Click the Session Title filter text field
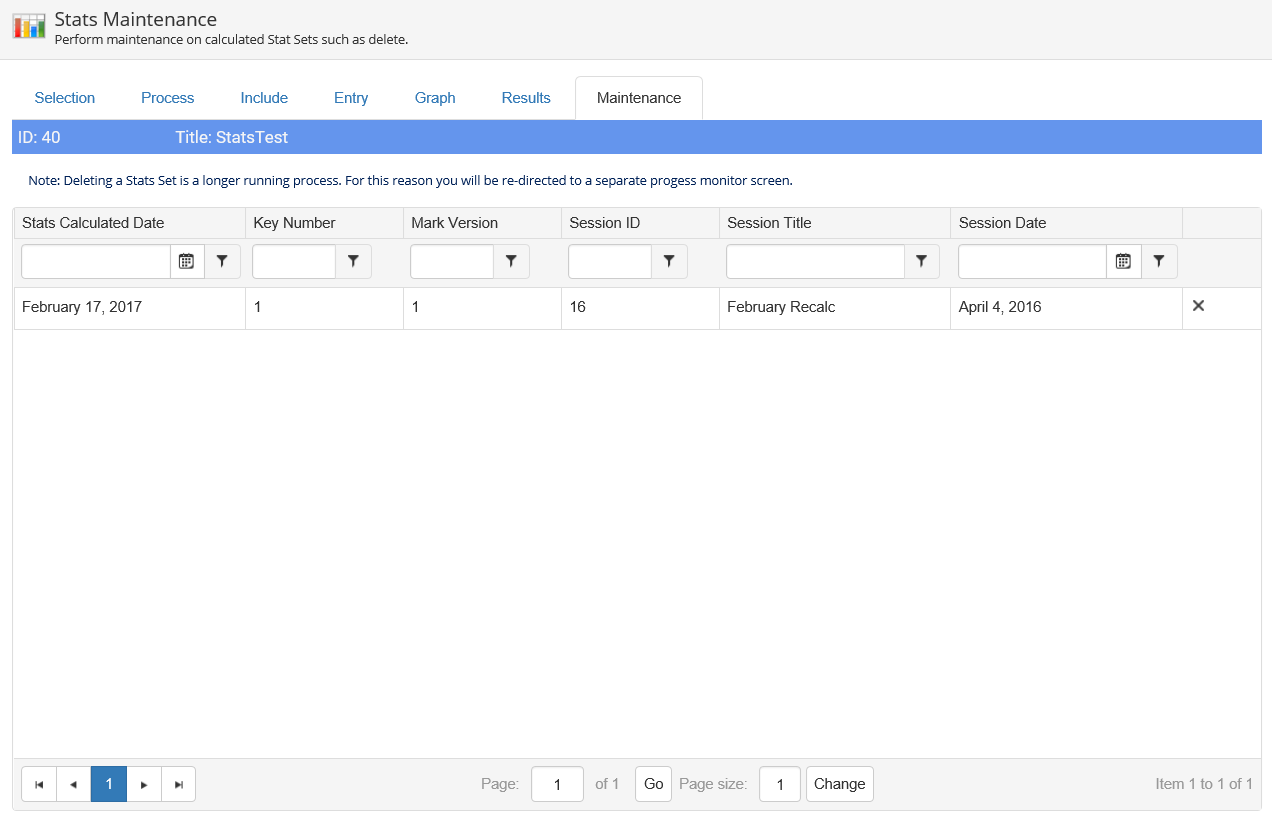This screenshot has height=819, width=1272. click(815, 261)
